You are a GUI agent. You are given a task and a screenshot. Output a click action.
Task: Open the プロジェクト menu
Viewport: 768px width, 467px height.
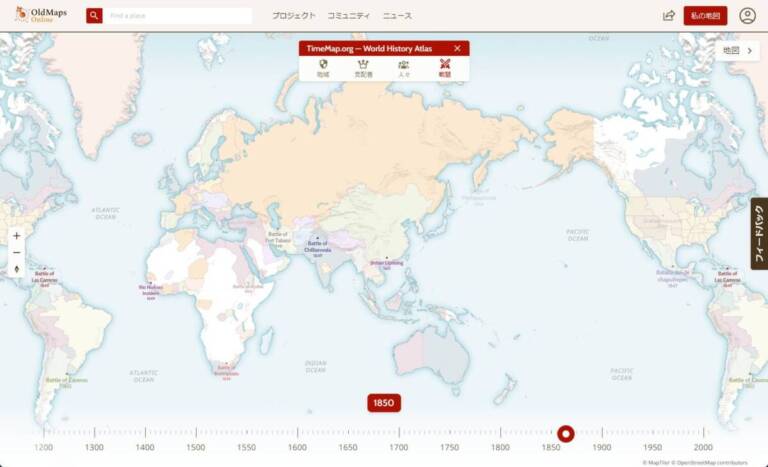(x=294, y=16)
